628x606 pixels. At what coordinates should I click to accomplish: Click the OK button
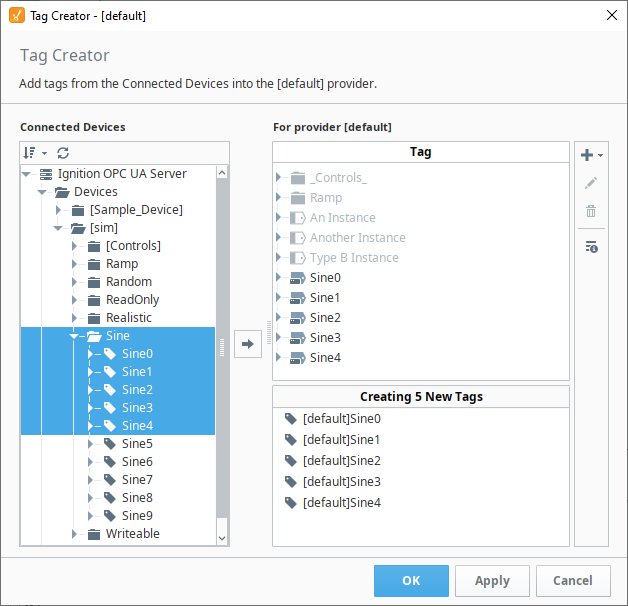pos(411,581)
